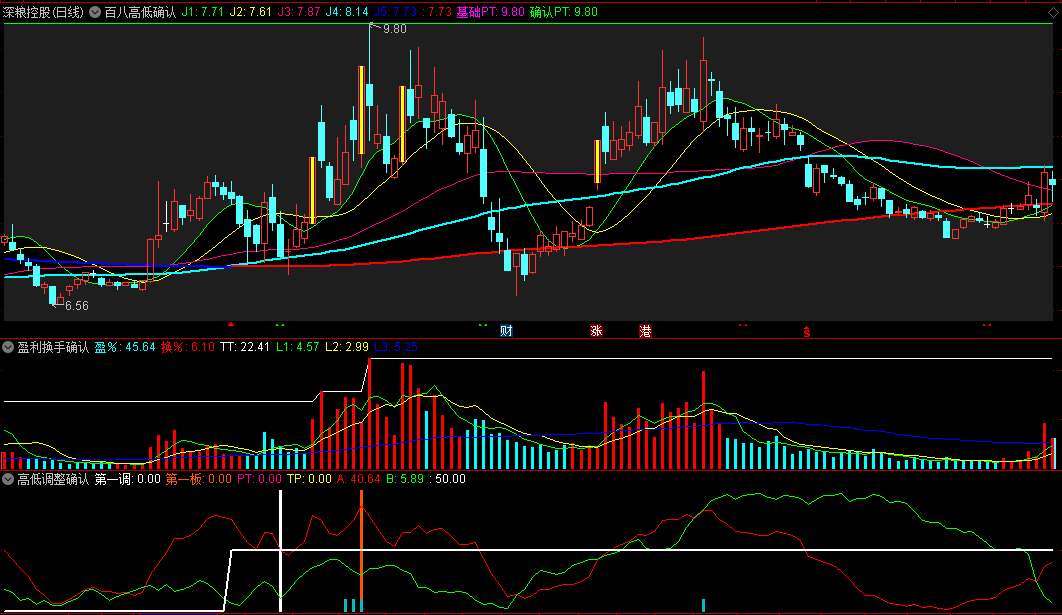Click the 财 info marker icon

coord(506,331)
